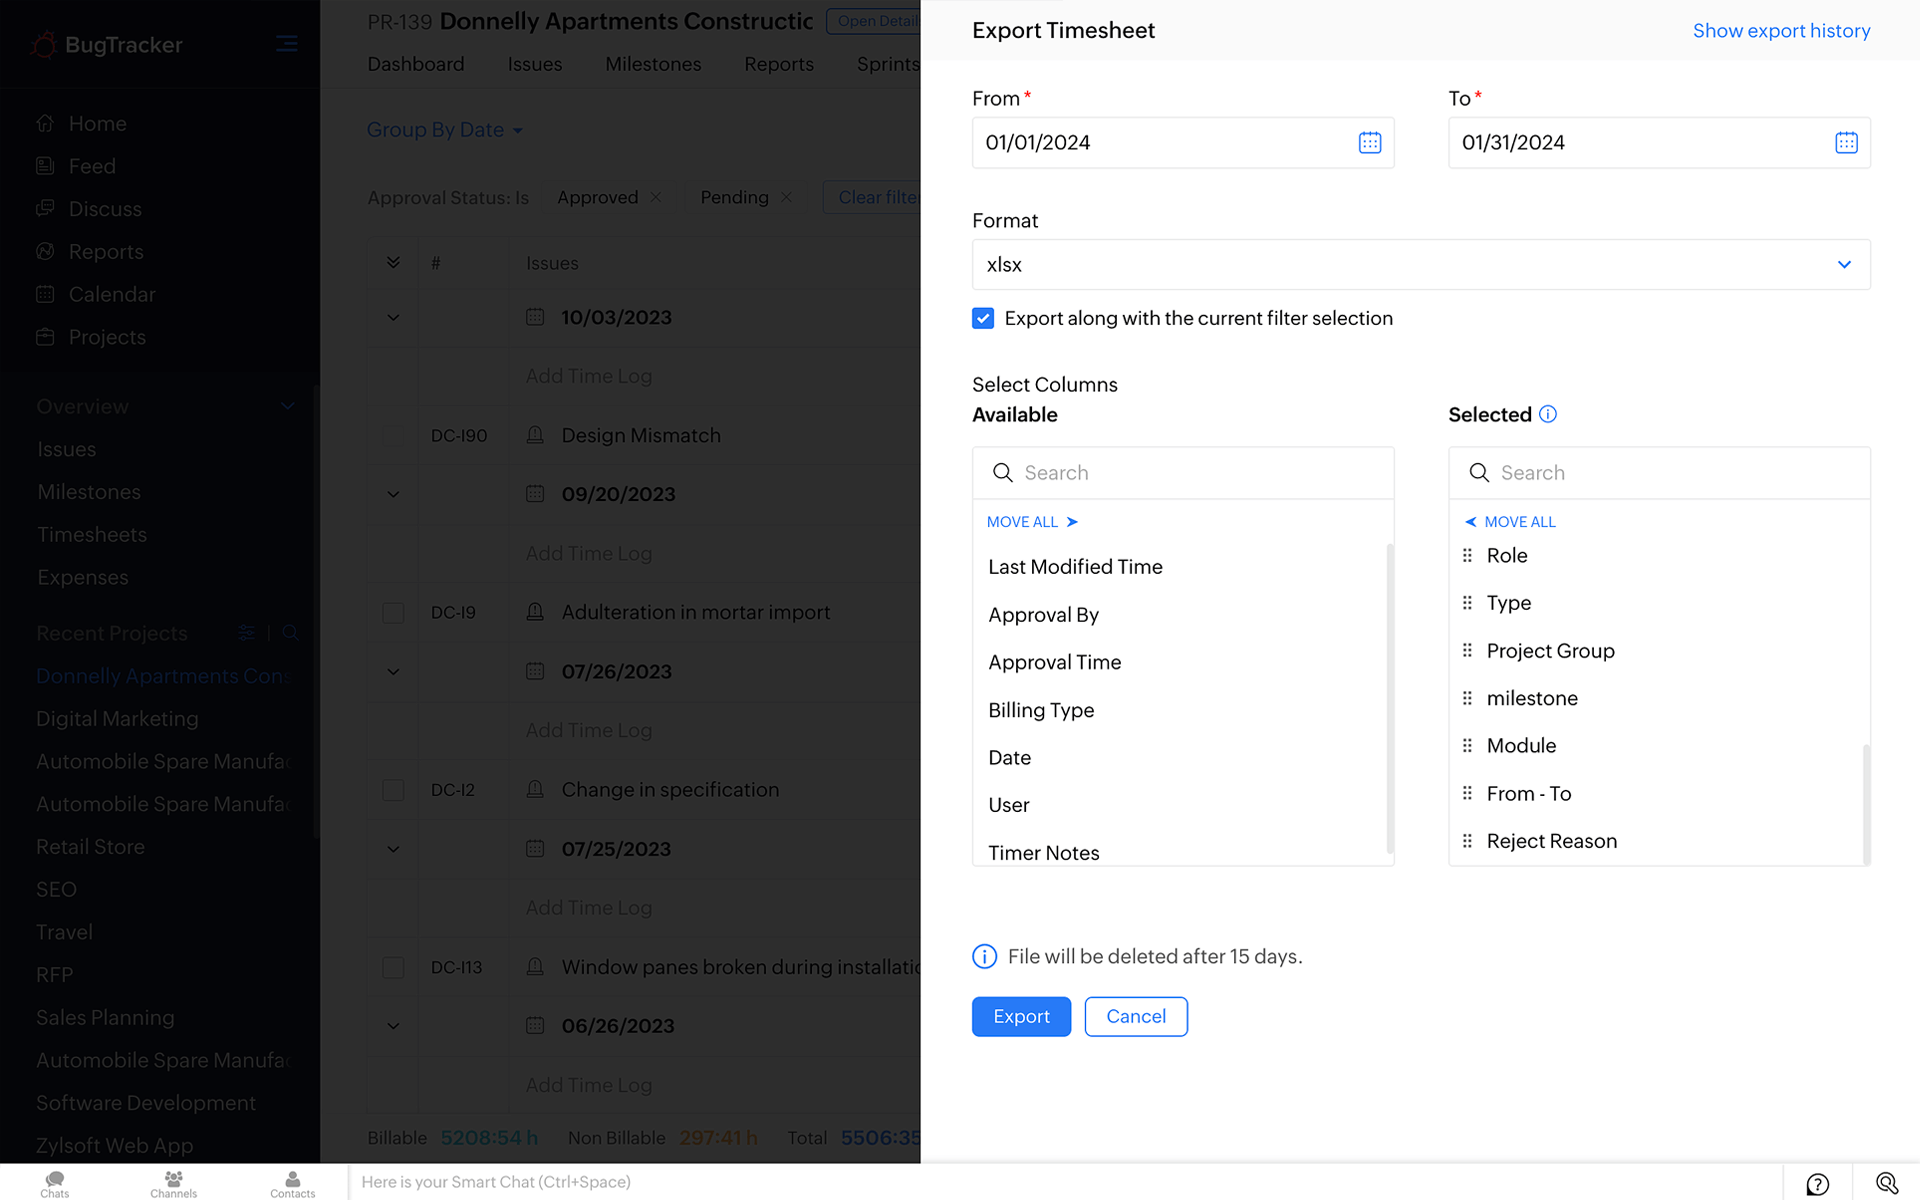Click drag handle beside Project Group
This screenshot has height=1200, width=1920.
[x=1467, y=651]
